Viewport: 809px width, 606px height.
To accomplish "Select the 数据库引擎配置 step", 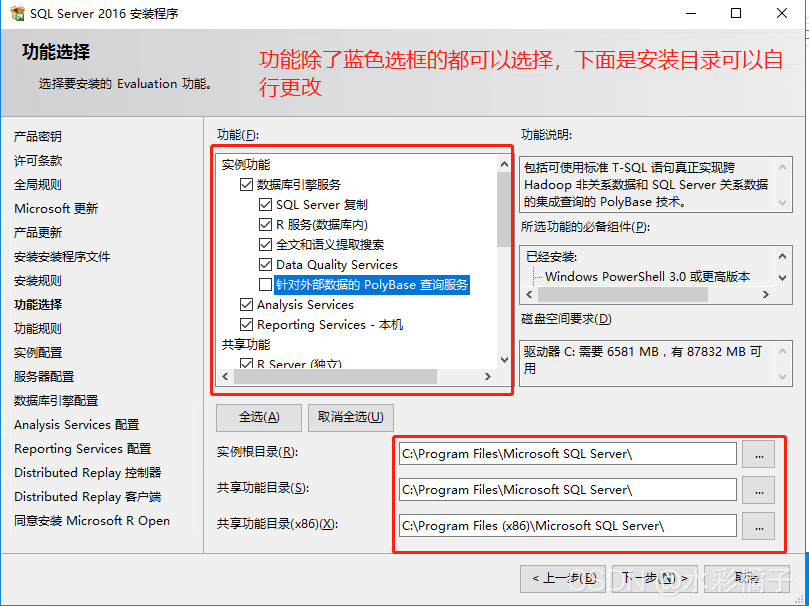I will point(56,401).
